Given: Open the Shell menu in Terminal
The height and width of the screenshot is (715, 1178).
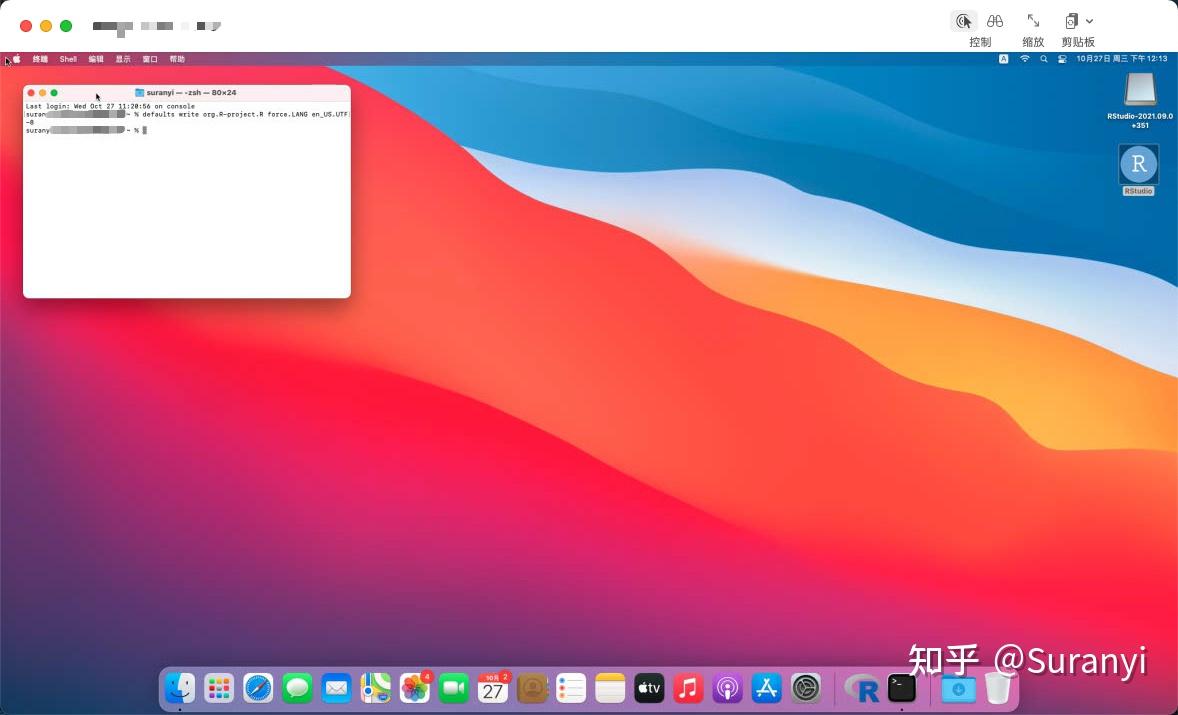Looking at the screenshot, I should click(x=67, y=59).
